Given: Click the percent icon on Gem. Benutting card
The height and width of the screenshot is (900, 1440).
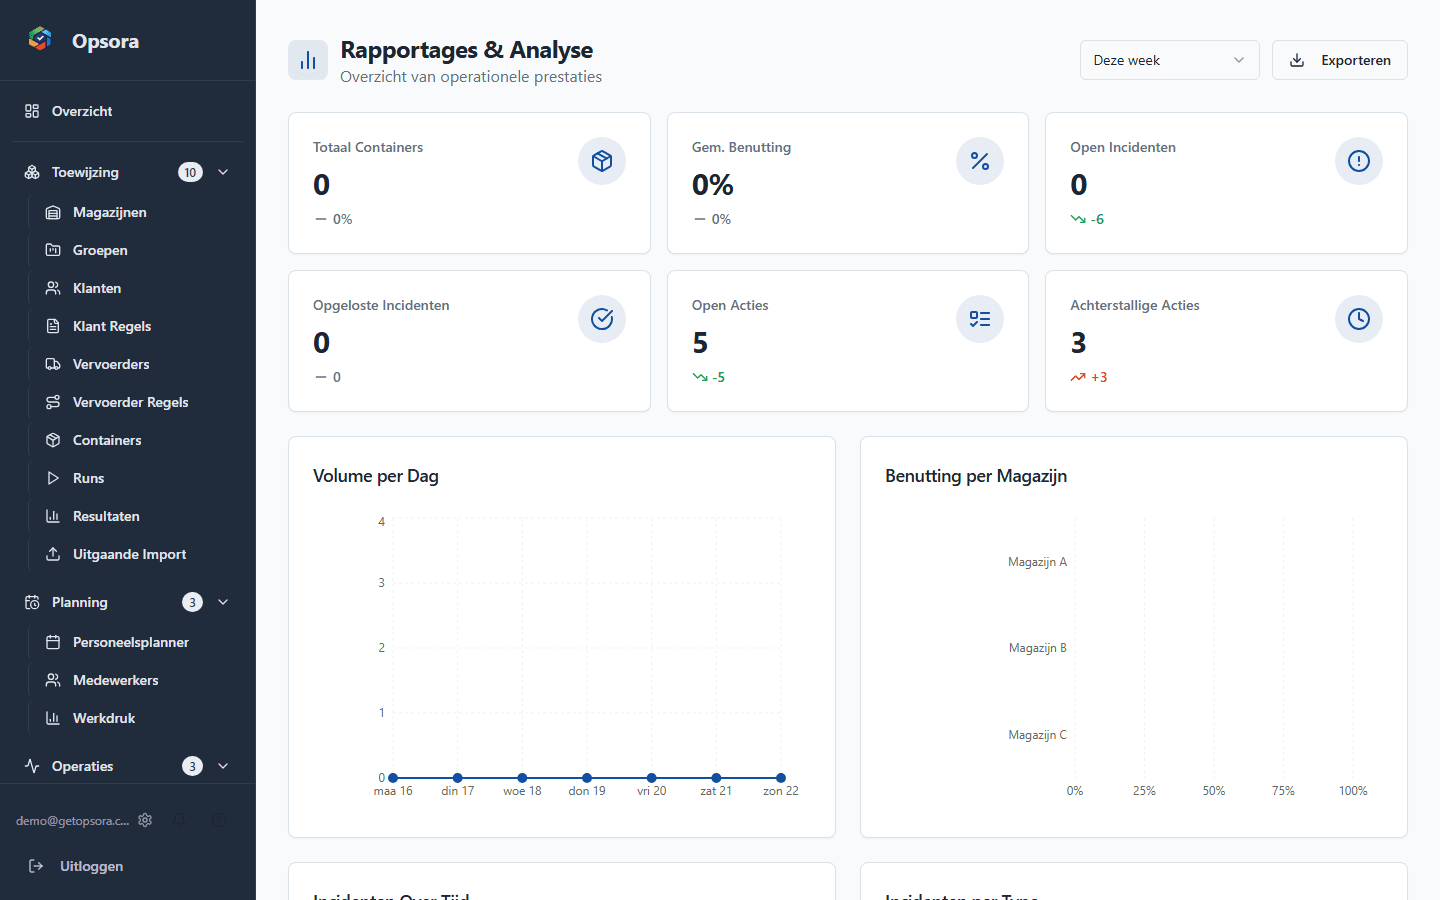Looking at the screenshot, I should click(980, 160).
